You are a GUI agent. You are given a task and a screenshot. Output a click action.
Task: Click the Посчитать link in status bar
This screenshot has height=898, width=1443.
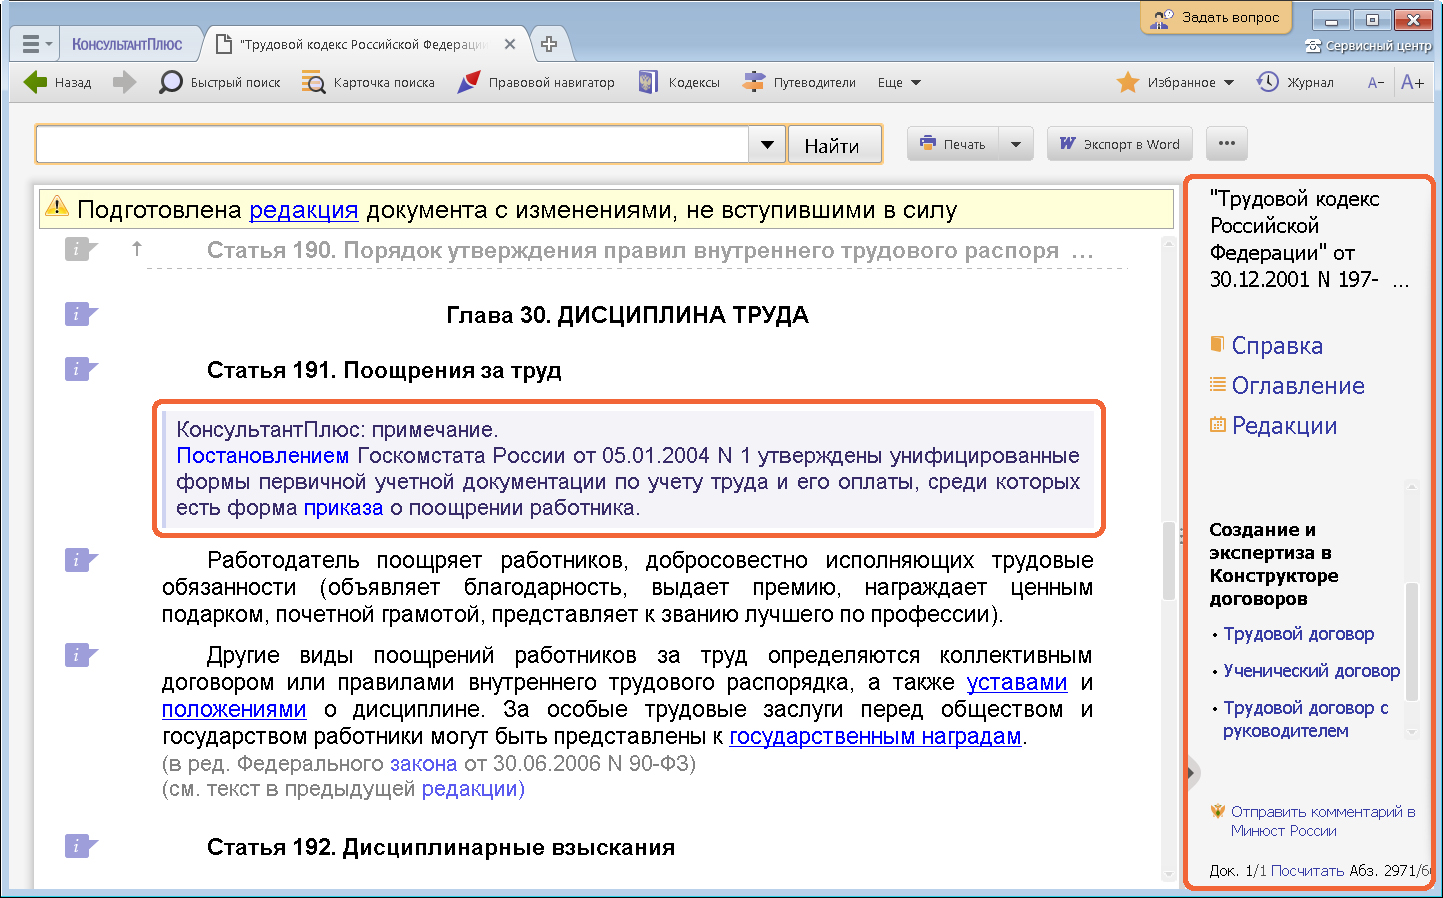tap(1307, 871)
